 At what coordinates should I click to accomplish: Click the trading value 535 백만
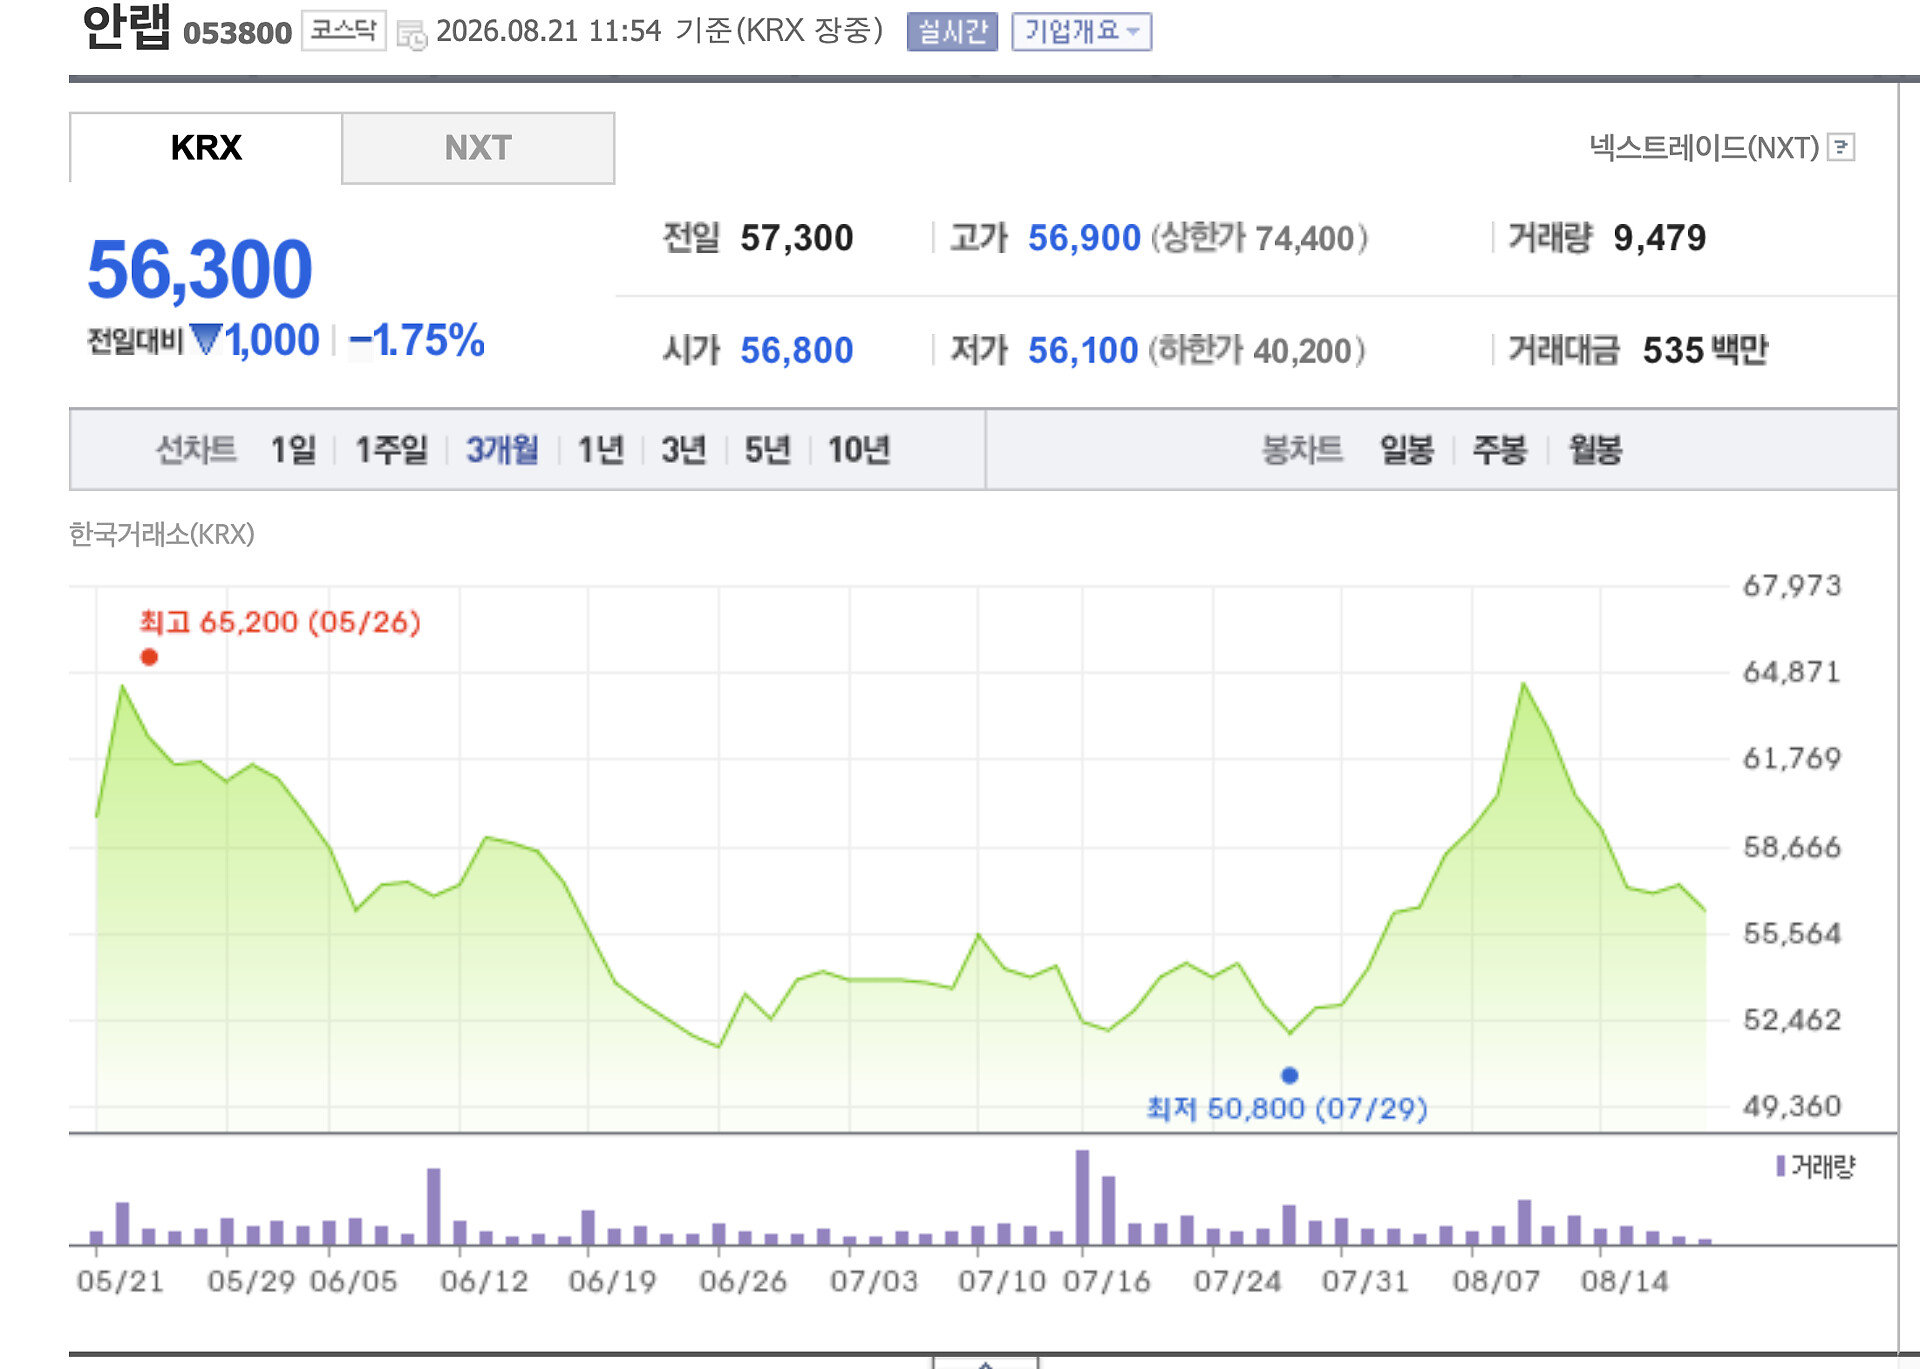point(1706,350)
